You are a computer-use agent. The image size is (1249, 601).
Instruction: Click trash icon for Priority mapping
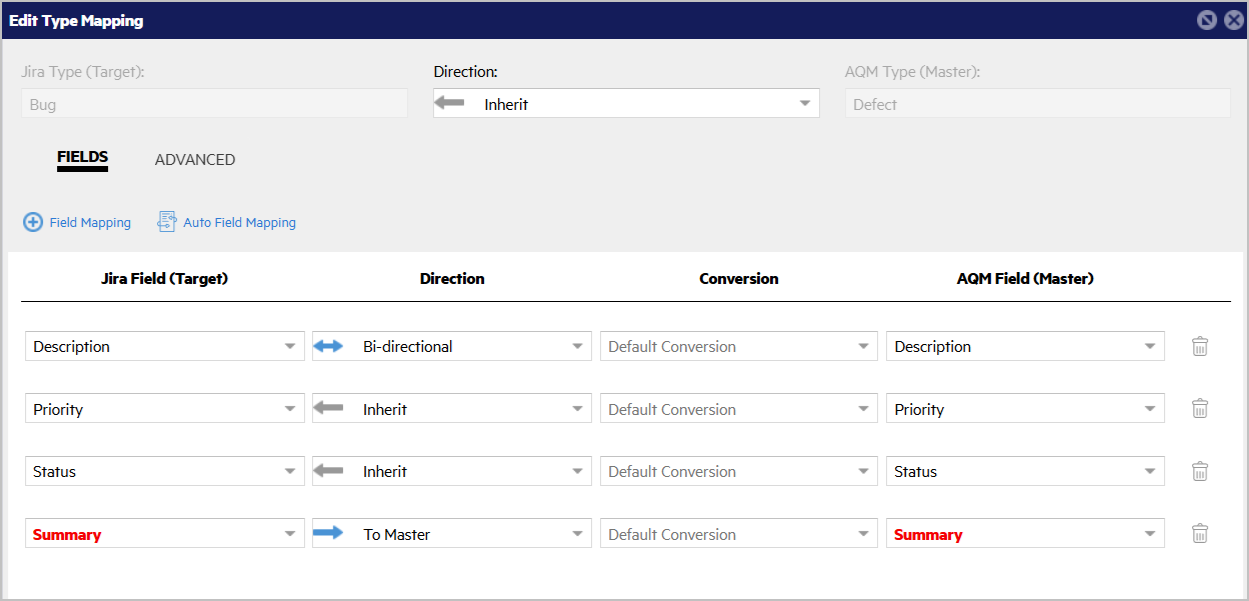(1200, 409)
